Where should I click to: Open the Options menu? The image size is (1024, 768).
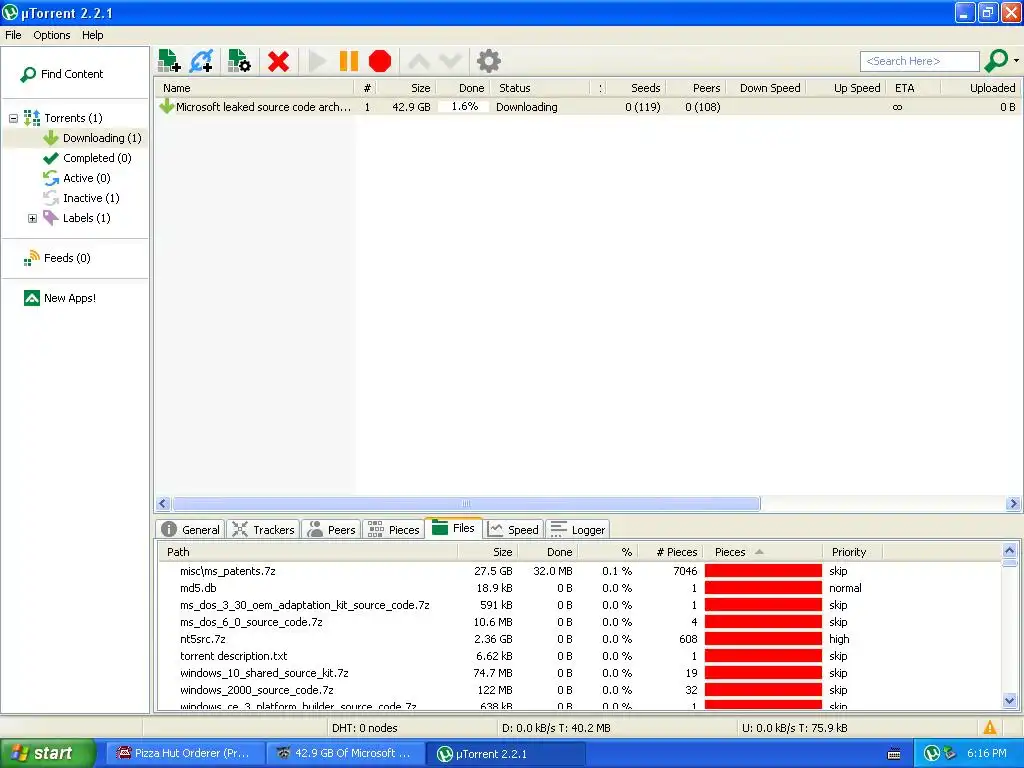[x=52, y=35]
